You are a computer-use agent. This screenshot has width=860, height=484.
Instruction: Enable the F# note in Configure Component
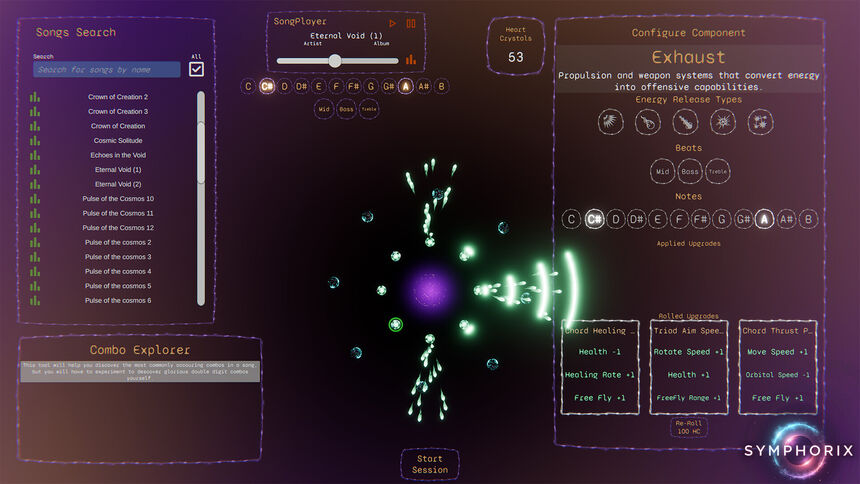point(701,219)
